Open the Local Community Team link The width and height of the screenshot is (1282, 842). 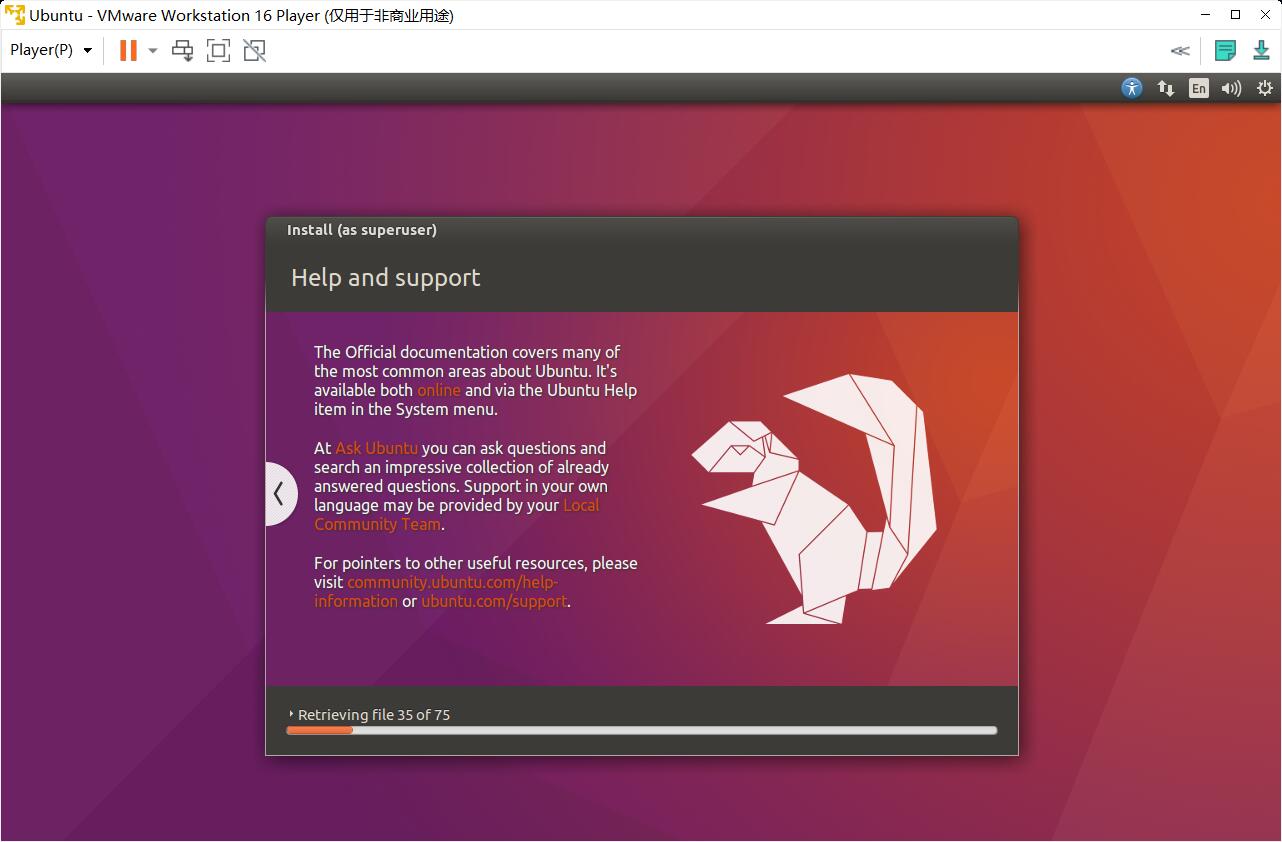(457, 515)
